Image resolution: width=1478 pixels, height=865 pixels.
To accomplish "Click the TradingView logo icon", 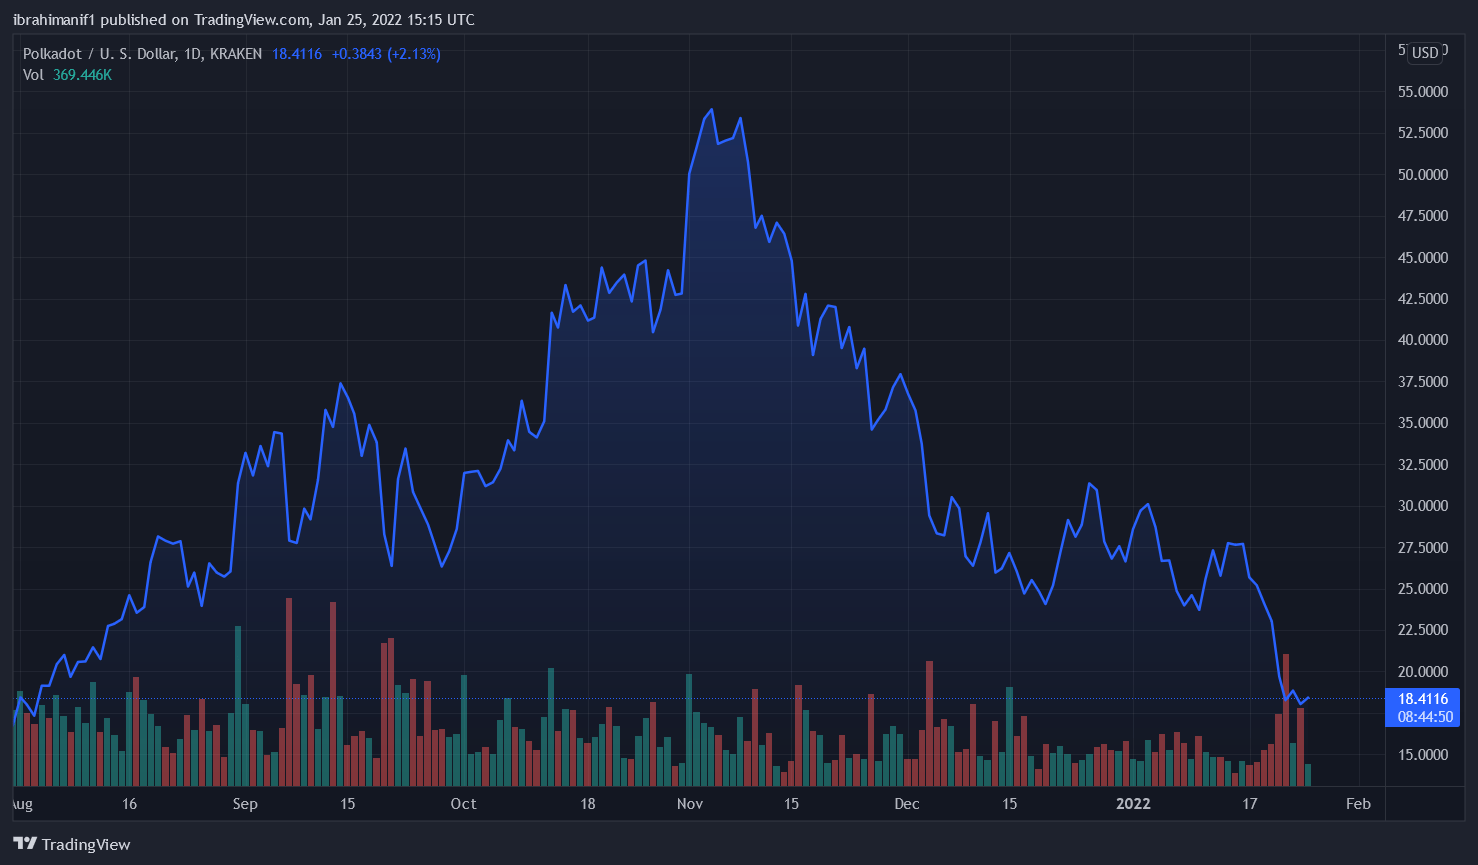I will (x=25, y=844).
